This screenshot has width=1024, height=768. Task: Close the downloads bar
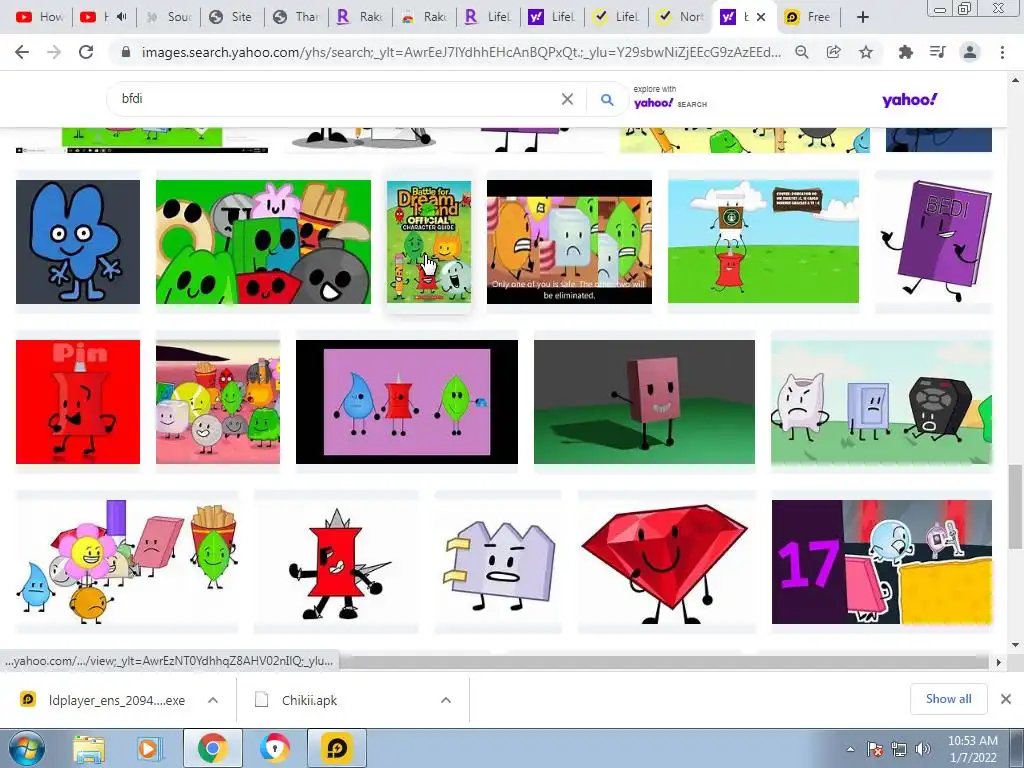pyautogui.click(x=1006, y=699)
